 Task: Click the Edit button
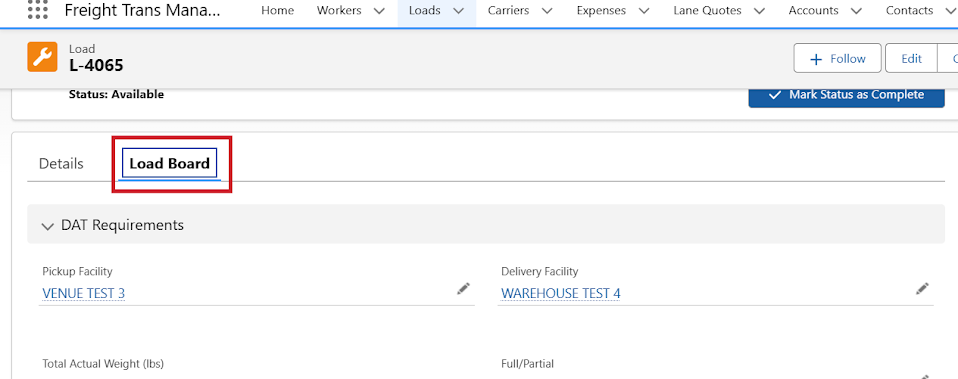click(911, 59)
